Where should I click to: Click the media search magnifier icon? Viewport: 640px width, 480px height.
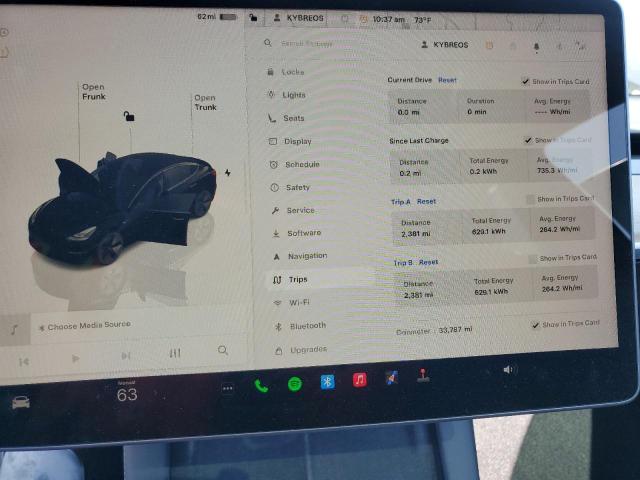(223, 351)
